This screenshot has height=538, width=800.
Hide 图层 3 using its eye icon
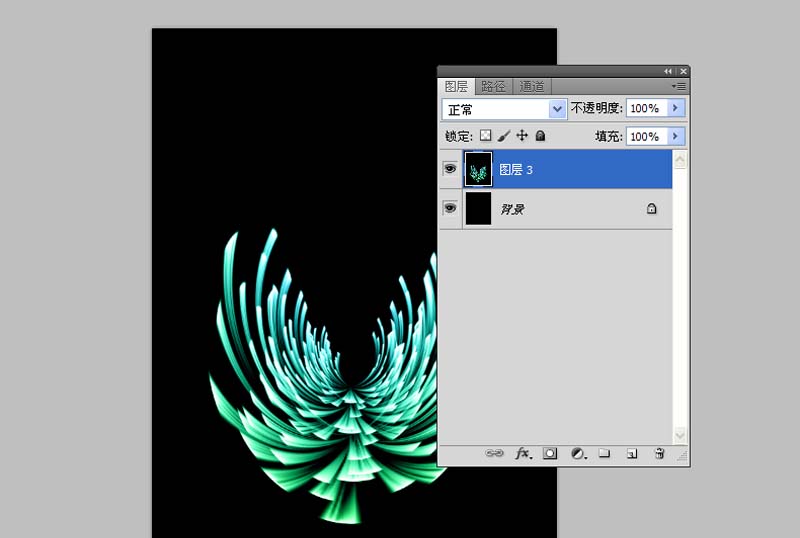pyautogui.click(x=450, y=170)
